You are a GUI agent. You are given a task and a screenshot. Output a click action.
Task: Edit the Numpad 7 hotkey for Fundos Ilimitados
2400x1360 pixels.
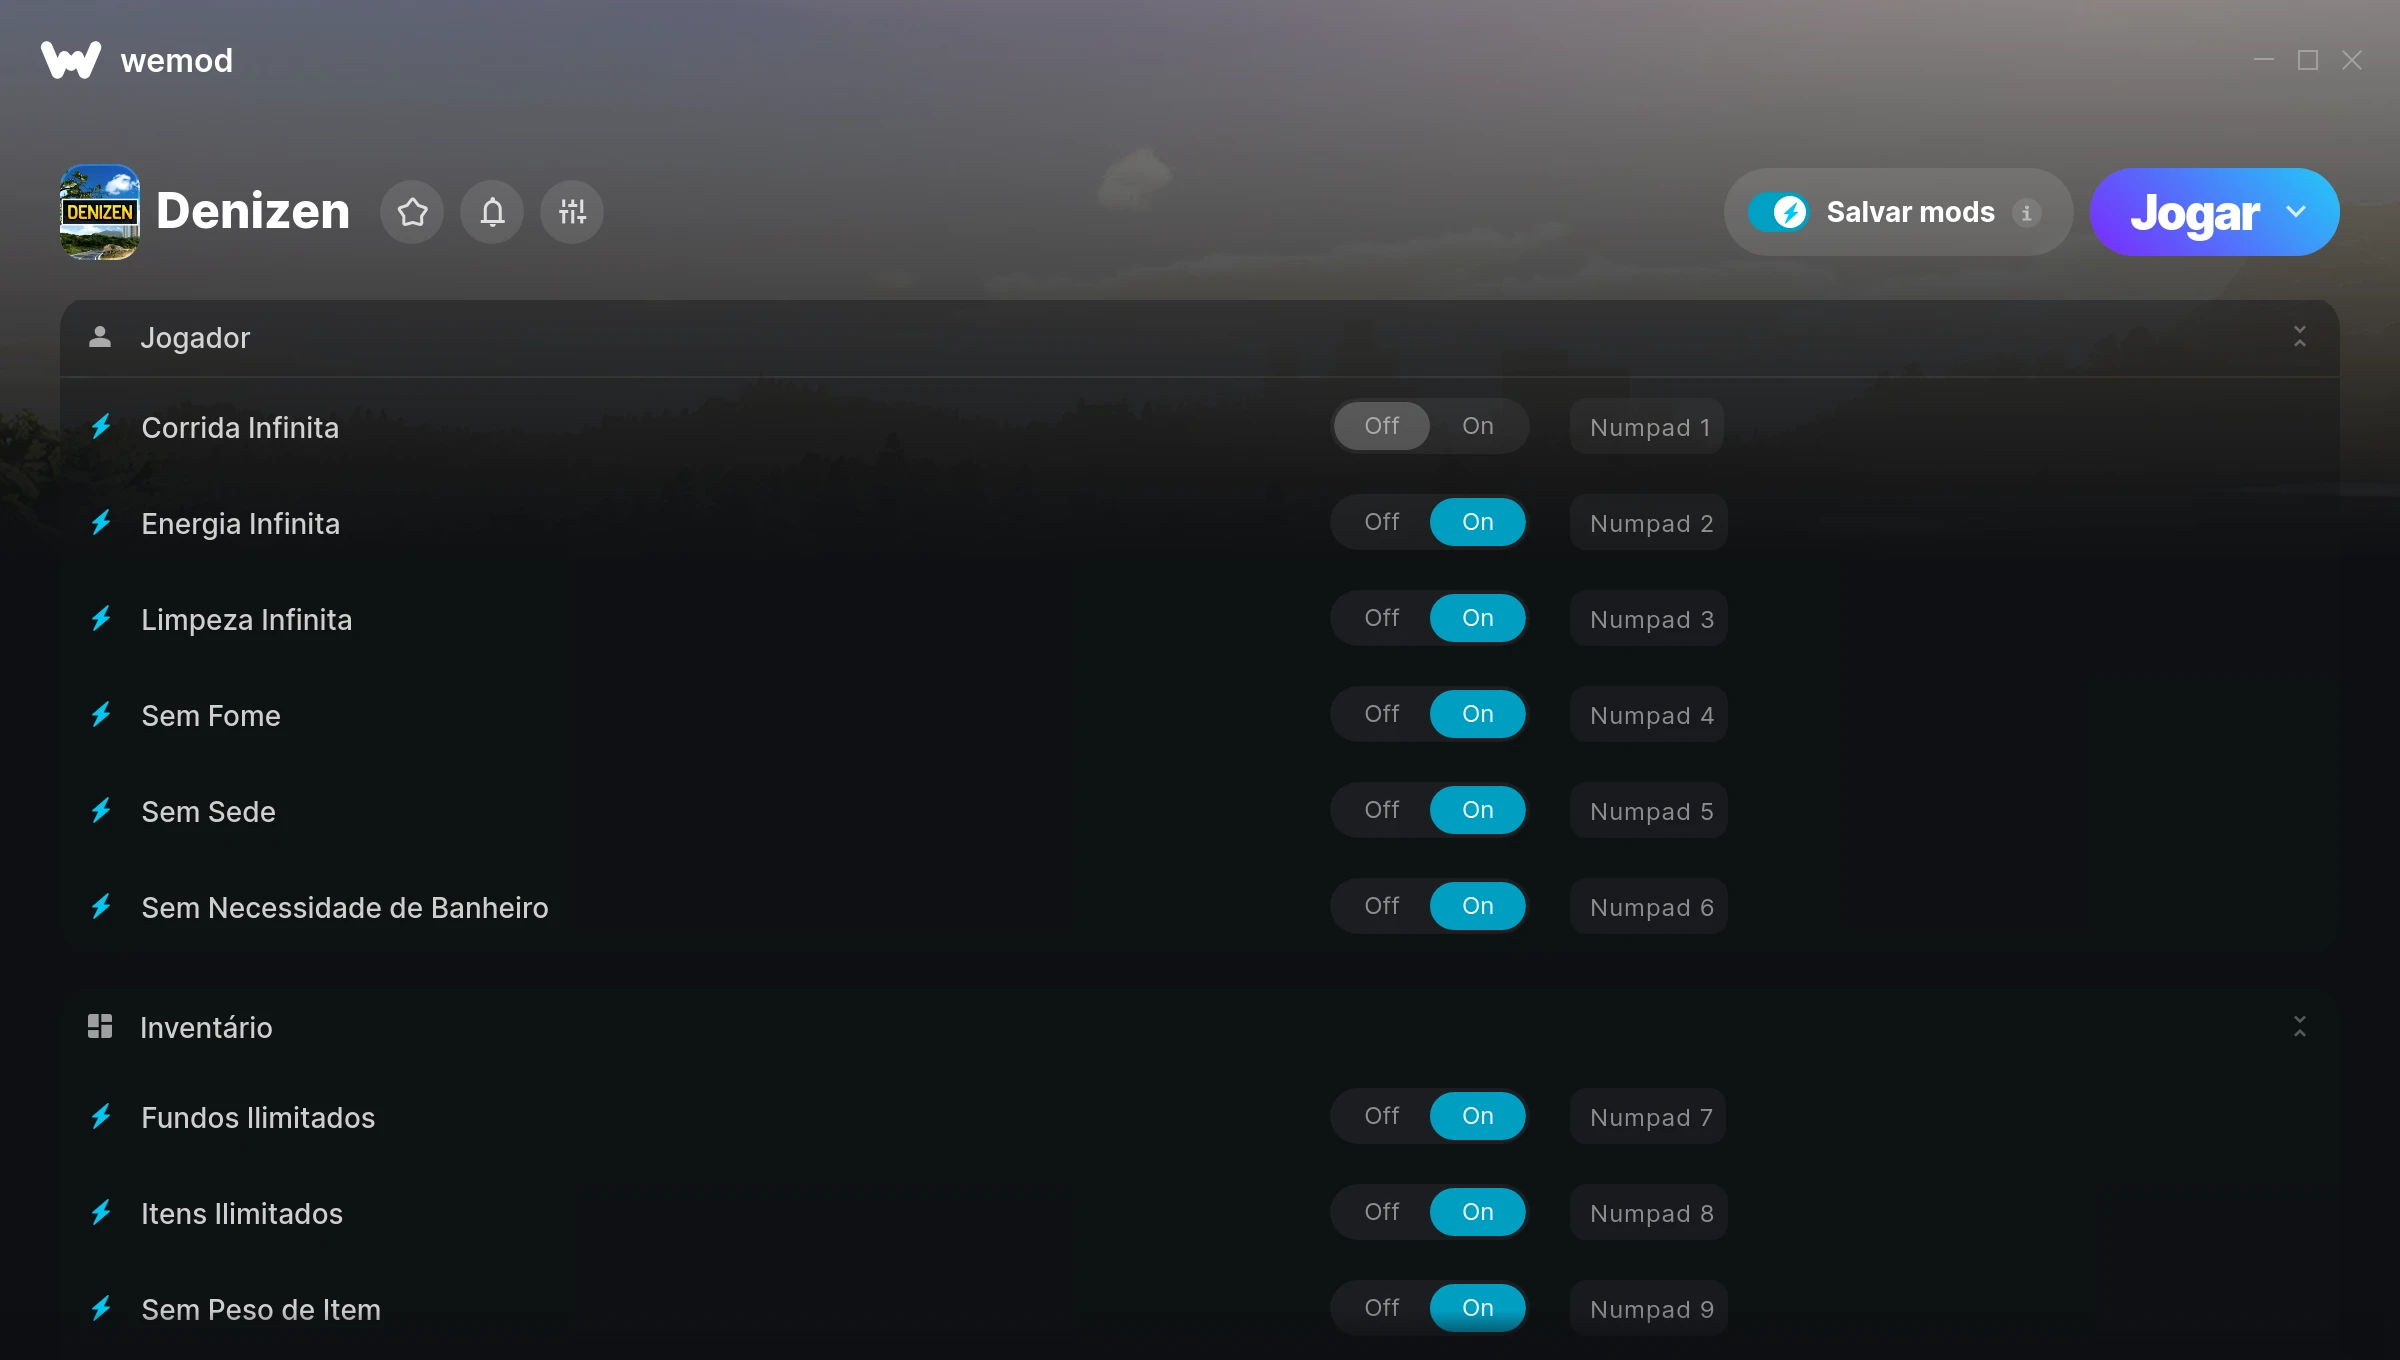(1650, 1118)
